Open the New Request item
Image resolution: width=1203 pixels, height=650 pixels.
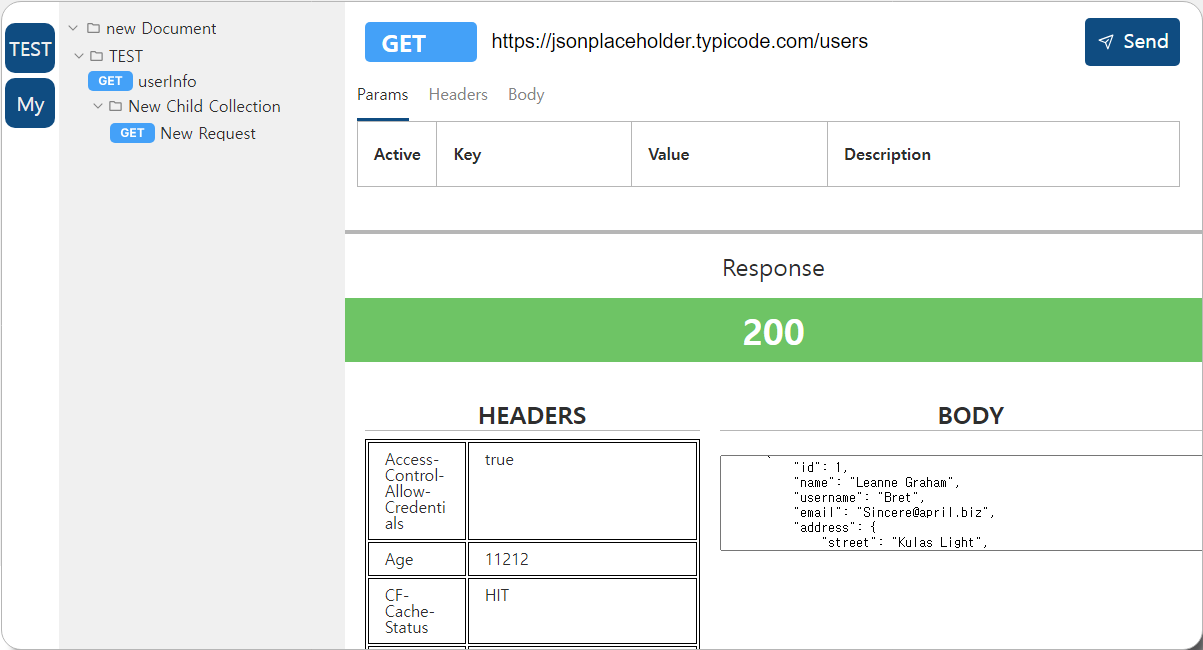[x=208, y=133]
